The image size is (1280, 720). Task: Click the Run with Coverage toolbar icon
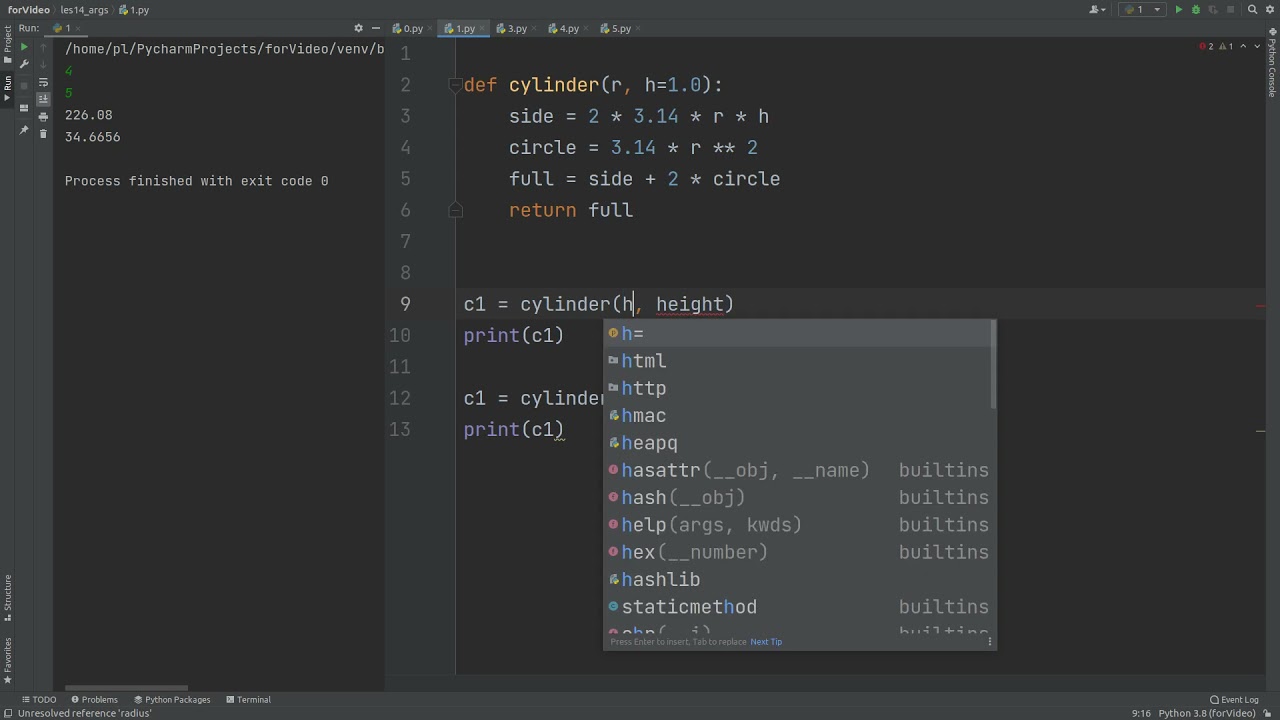[x=1212, y=10]
